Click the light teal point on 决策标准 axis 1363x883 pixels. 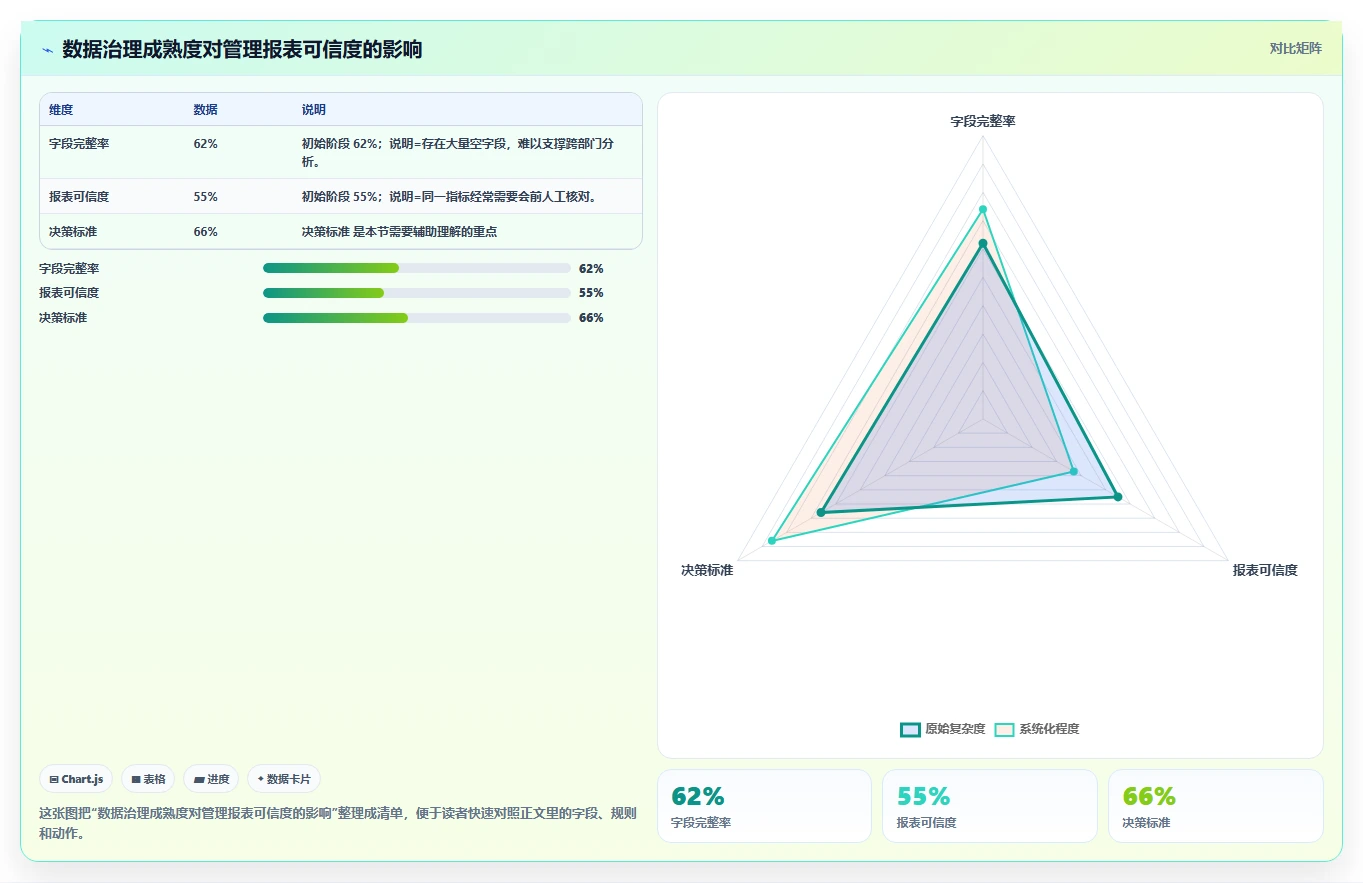tap(772, 541)
